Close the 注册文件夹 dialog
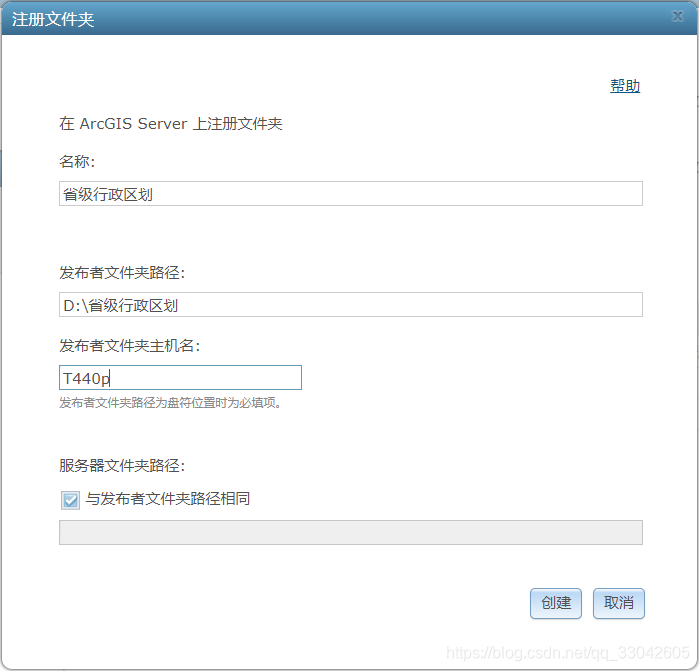The height and width of the screenshot is (671, 699). point(678,16)
